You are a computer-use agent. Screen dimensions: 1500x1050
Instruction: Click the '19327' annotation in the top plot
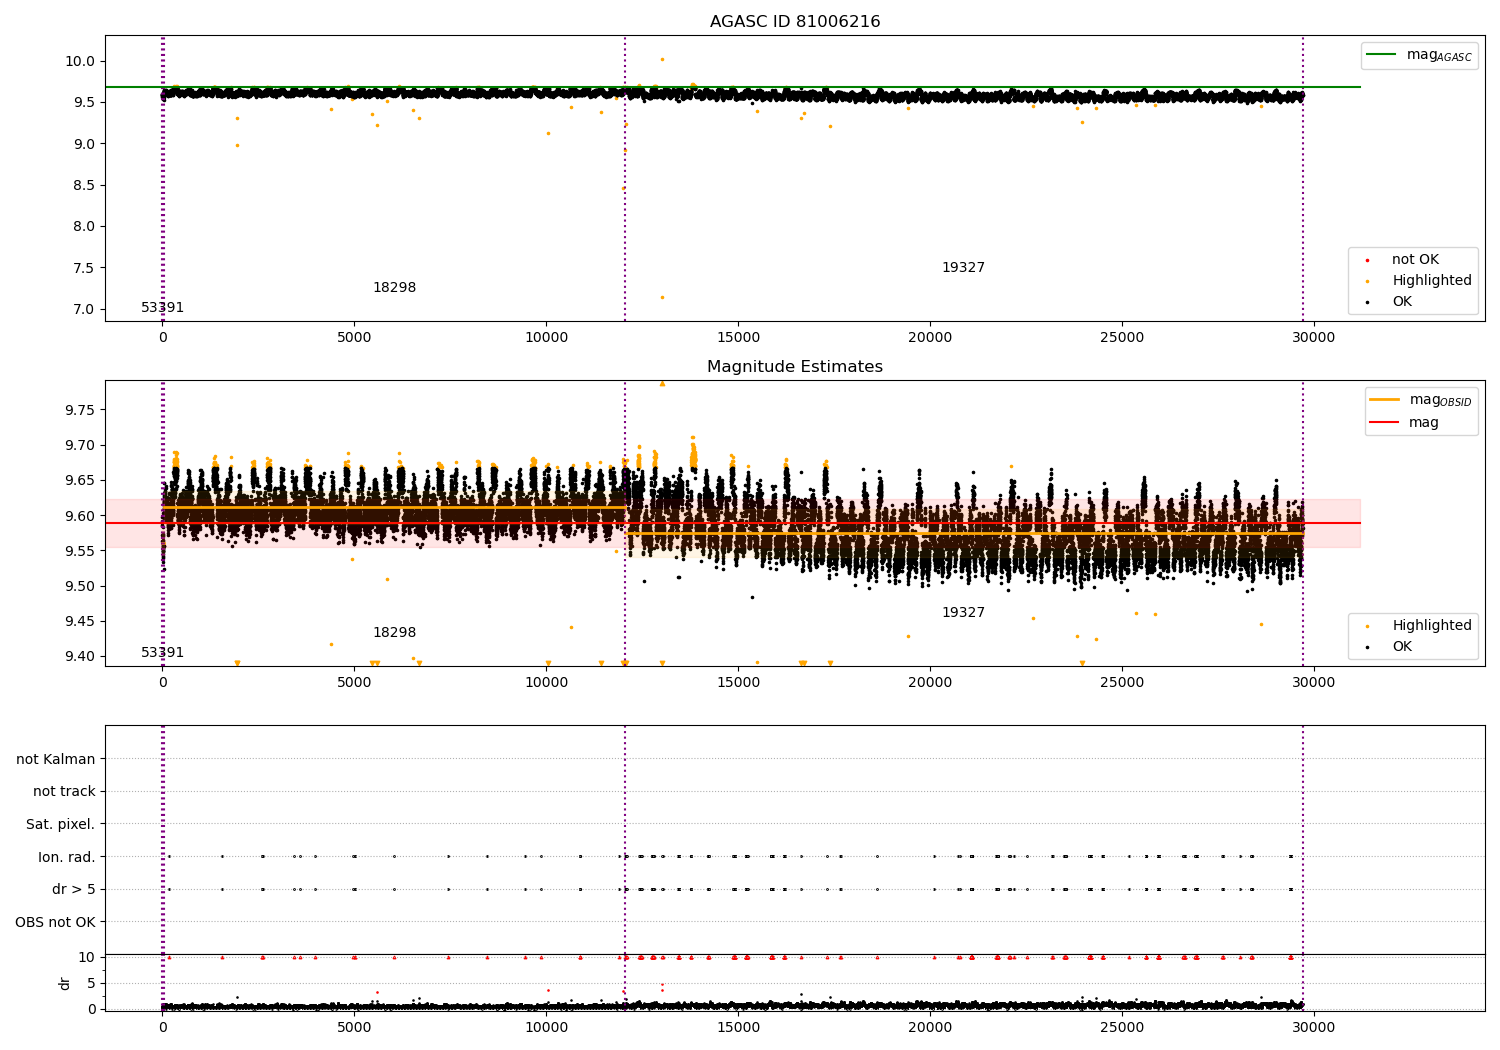click(963, 268)
